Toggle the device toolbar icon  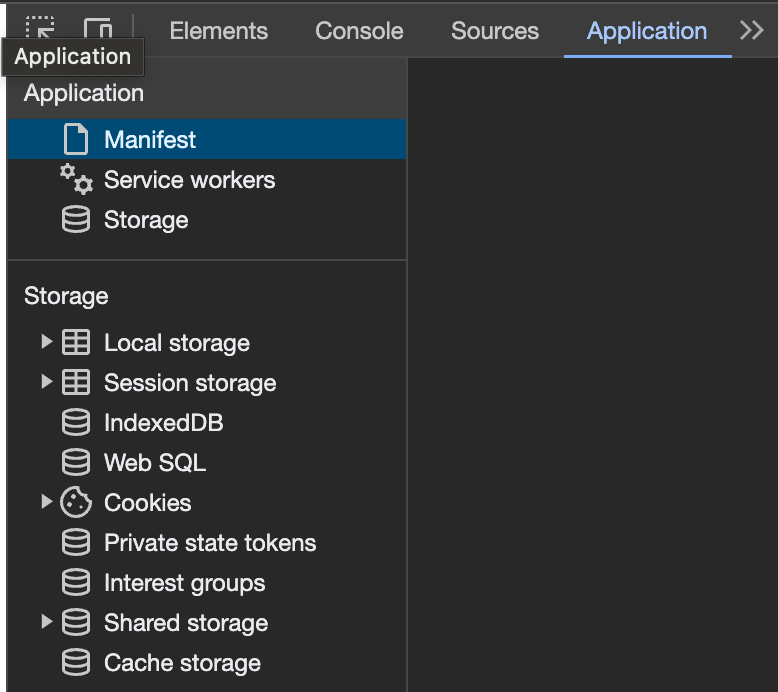pyautogui.click(x=98, y=30)
